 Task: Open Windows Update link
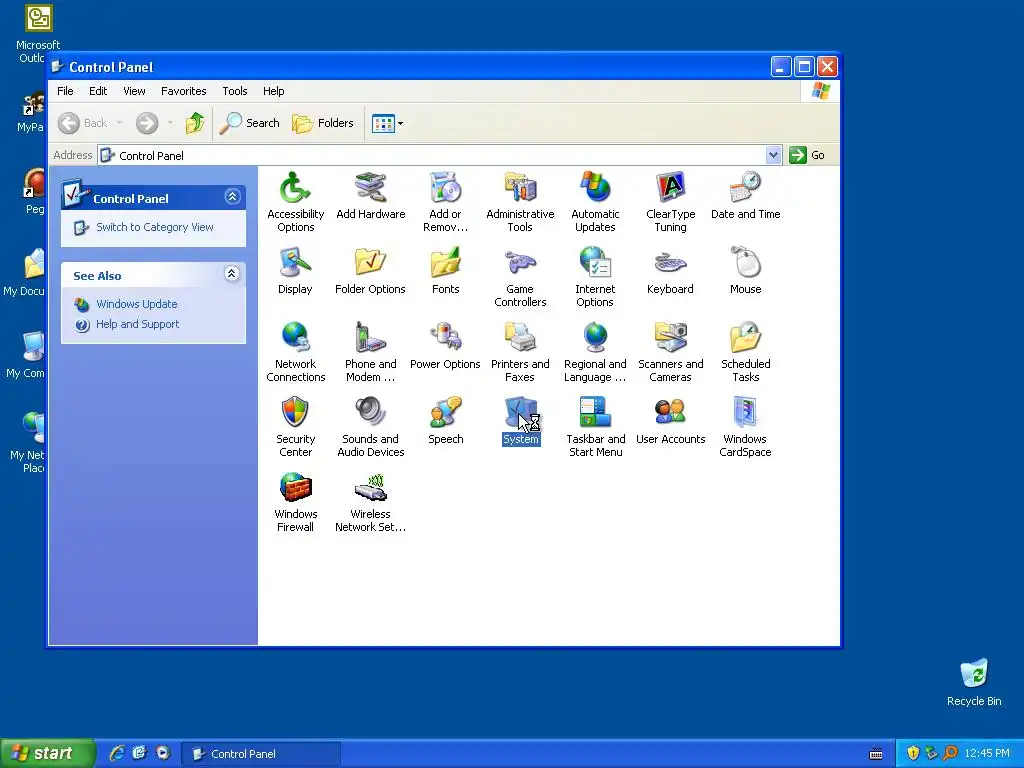(x=136, y=304)
